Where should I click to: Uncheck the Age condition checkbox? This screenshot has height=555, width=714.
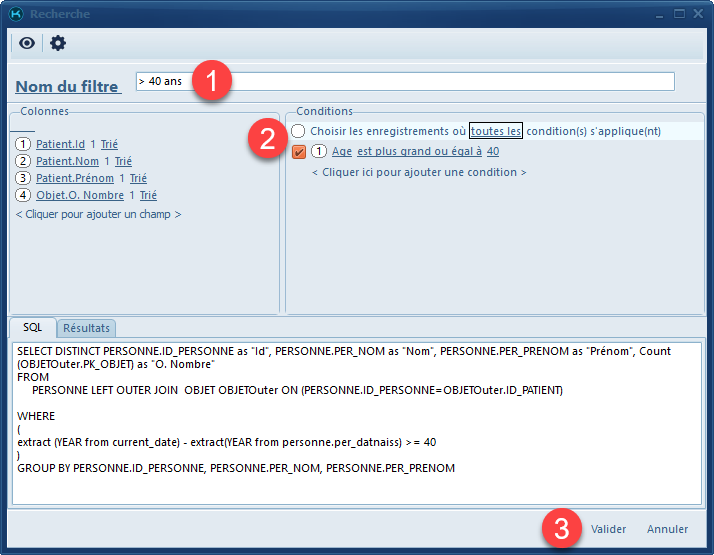pos(298,152)
